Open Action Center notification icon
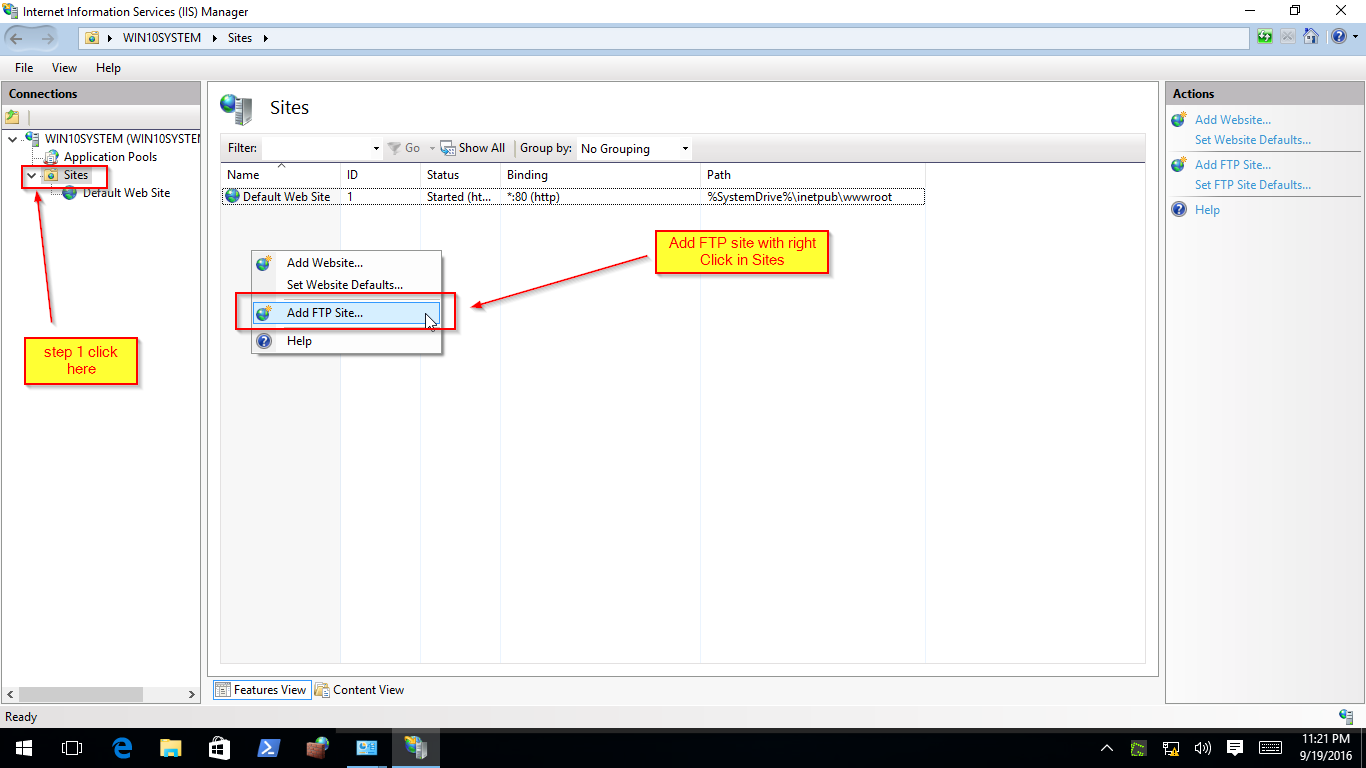 coord(1235,747)
